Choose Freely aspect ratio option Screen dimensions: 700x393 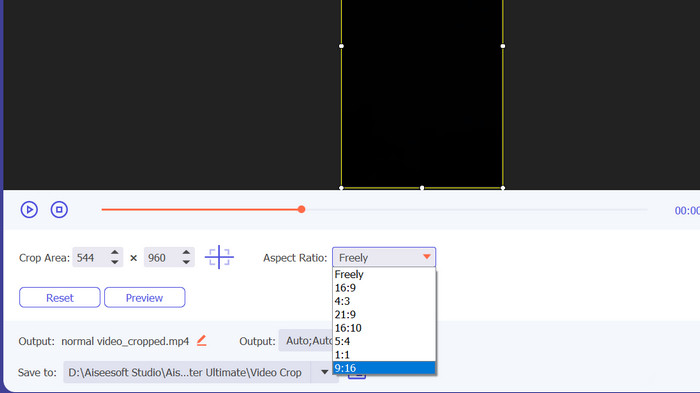[x=384, y=274]
